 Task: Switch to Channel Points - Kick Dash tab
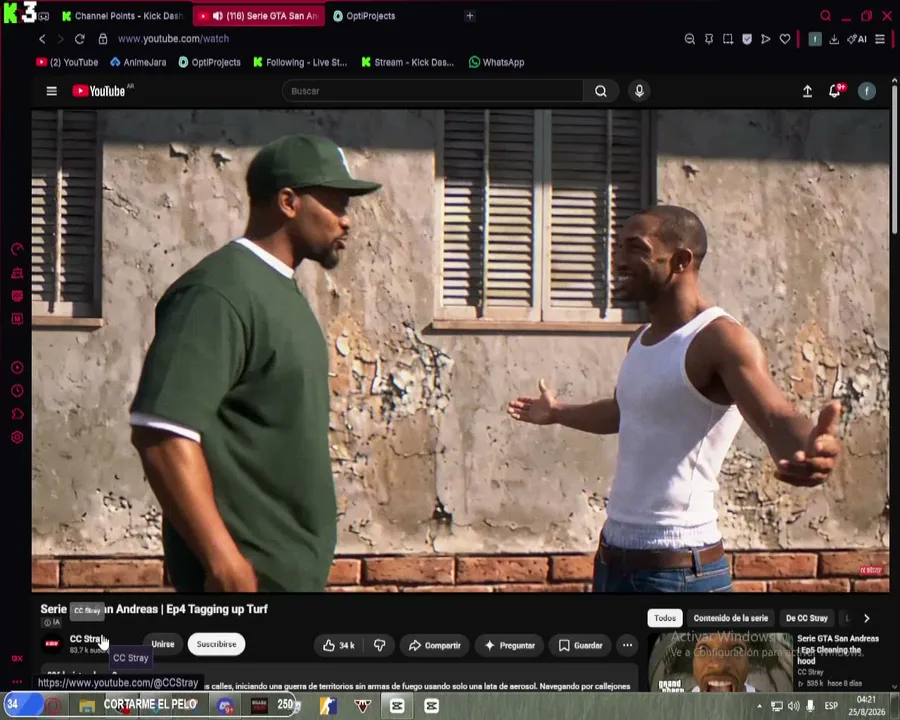pyautogui.click(x=123, y=16)
